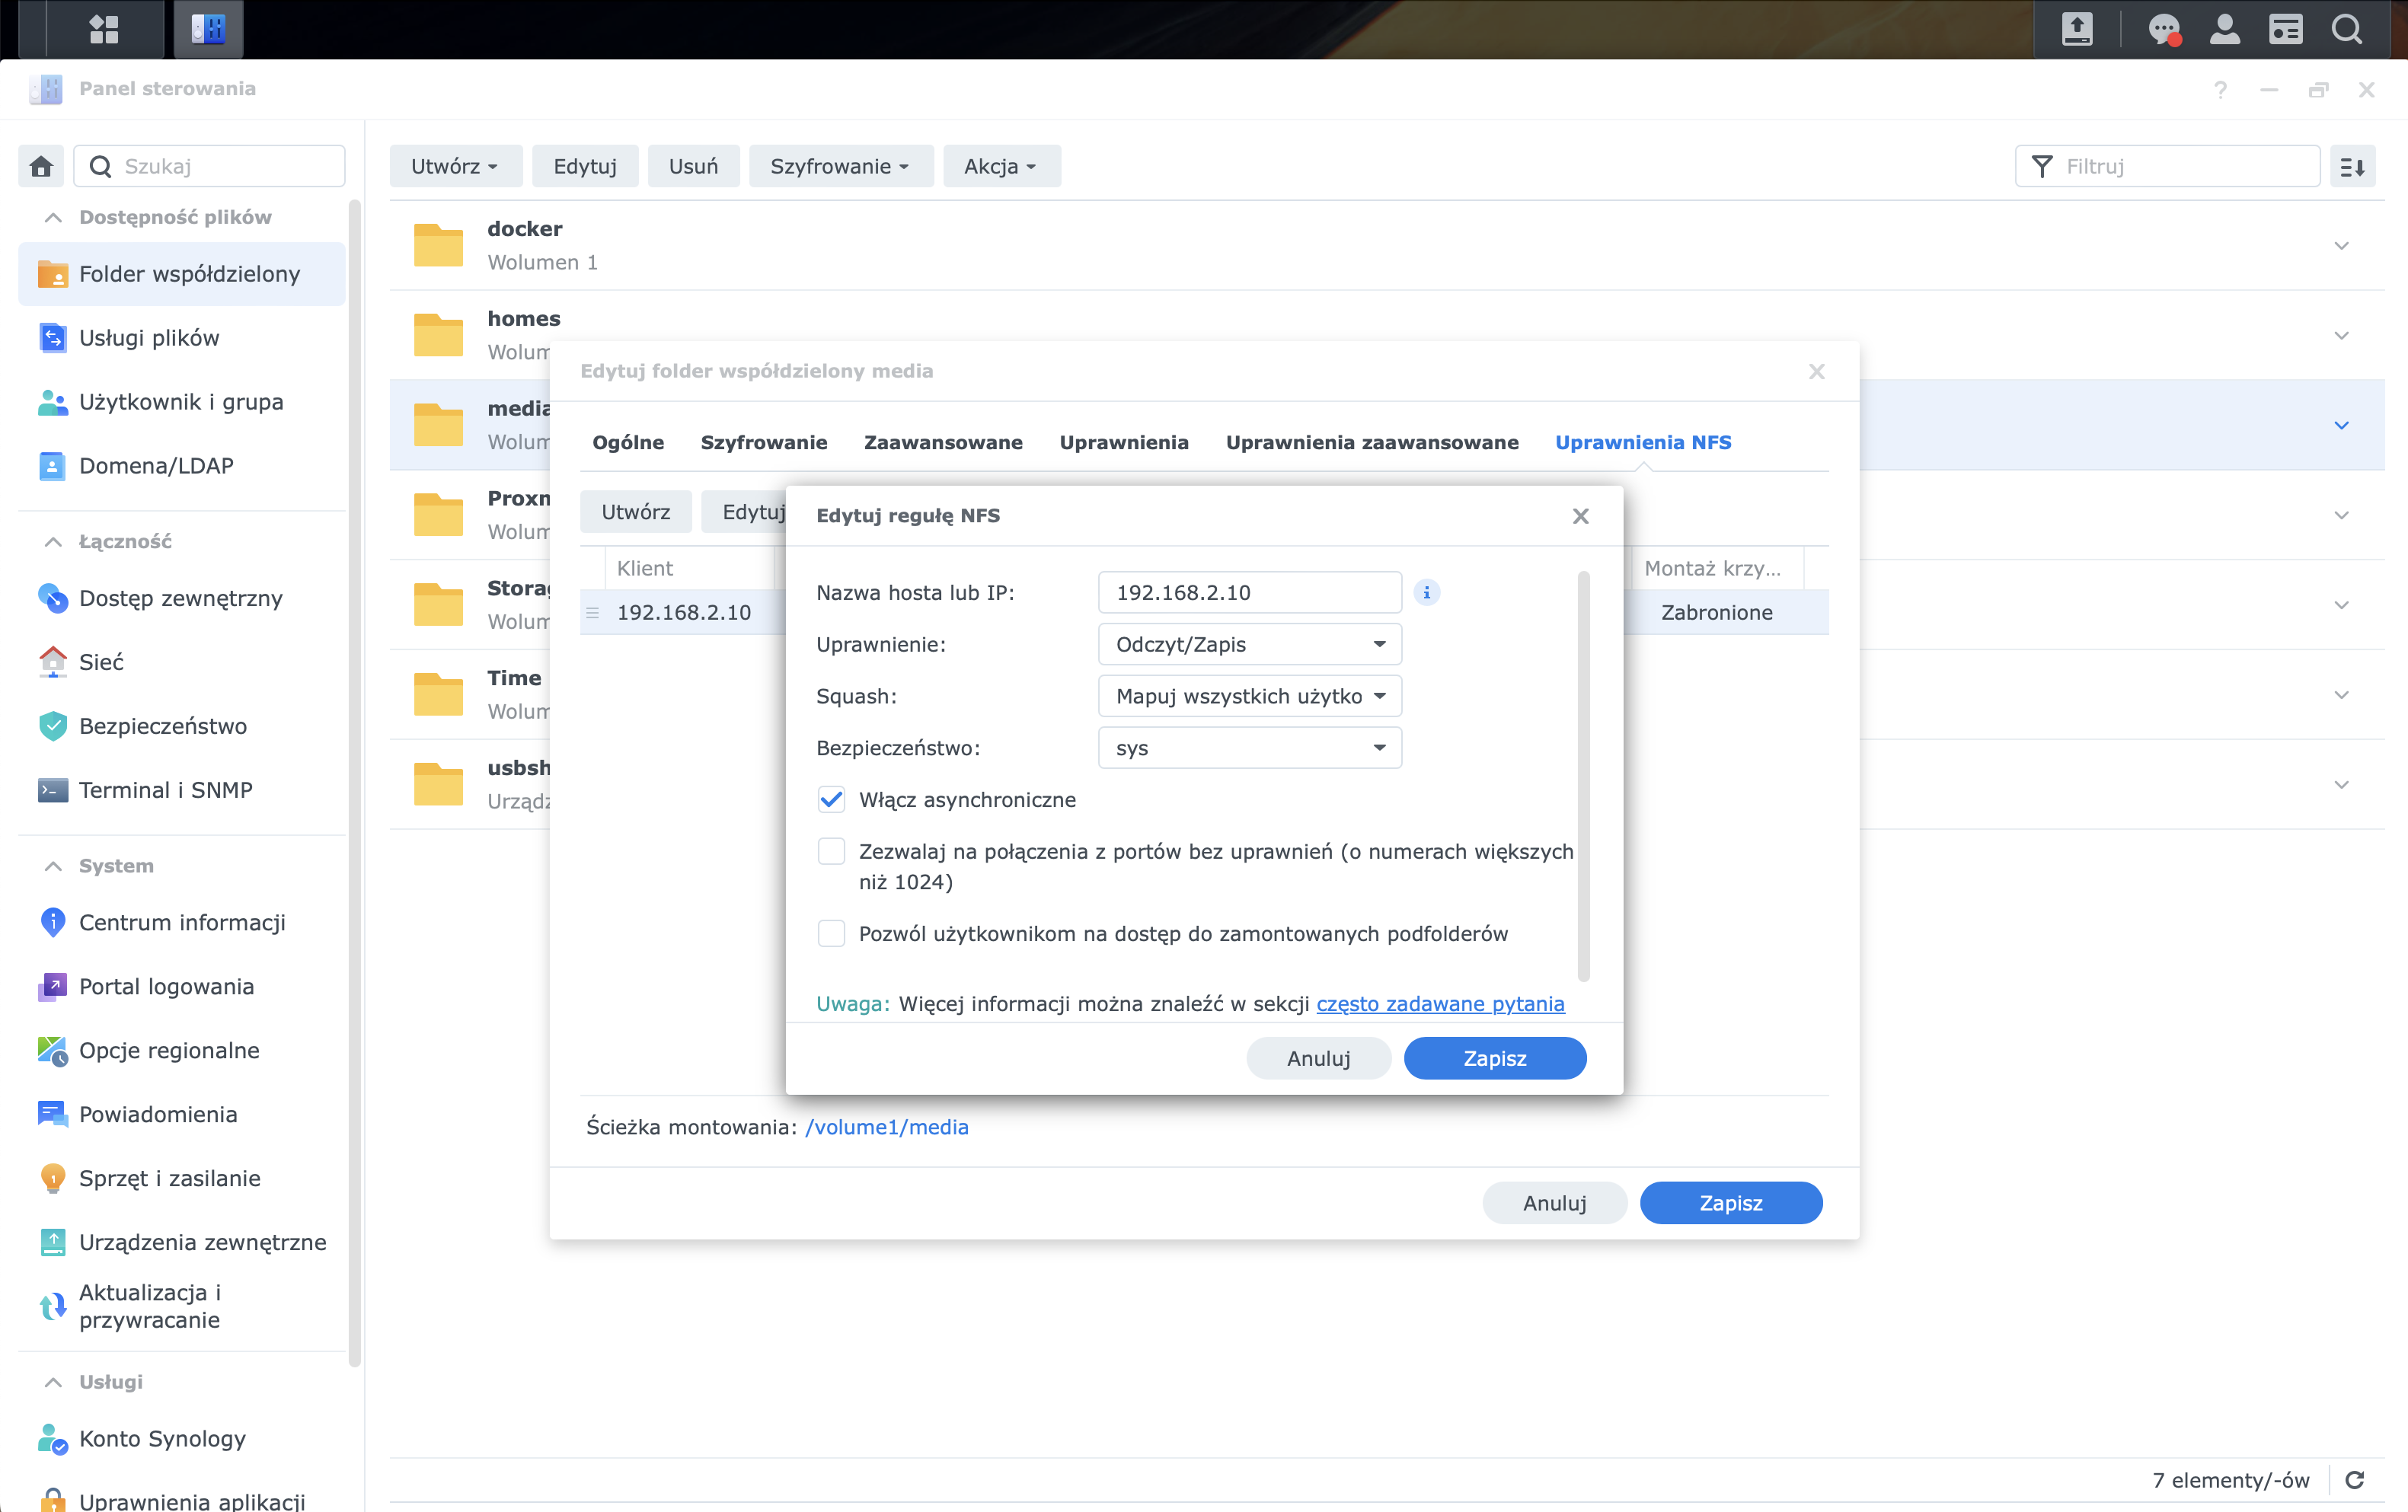Image resolution: width=2408 pixels, height=1512 pixels.
Task: Click Usuń button in main toolbar
Action: 693,166
